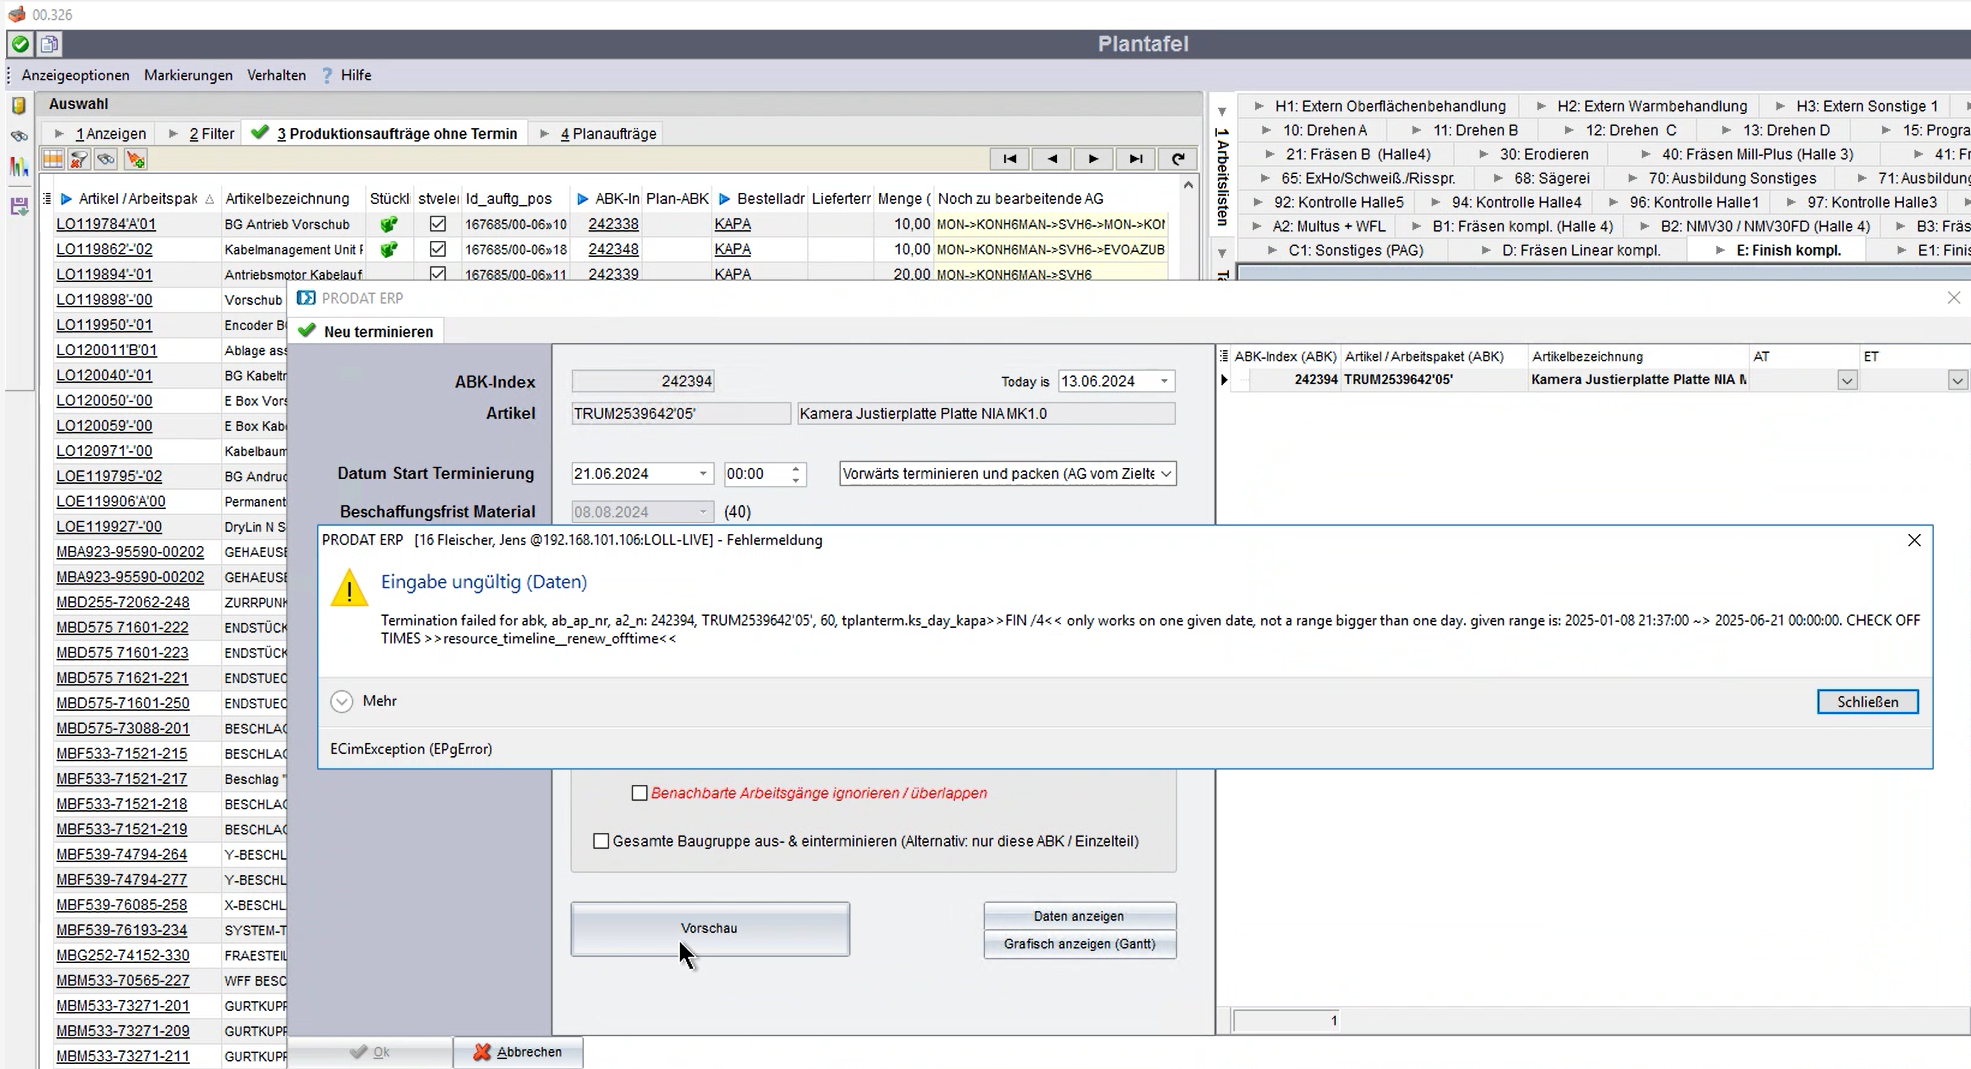The height and width of the screenshot is (1069, 1971).
Task: Click the start time field showing 00:00
Action: tap(755, 474)
